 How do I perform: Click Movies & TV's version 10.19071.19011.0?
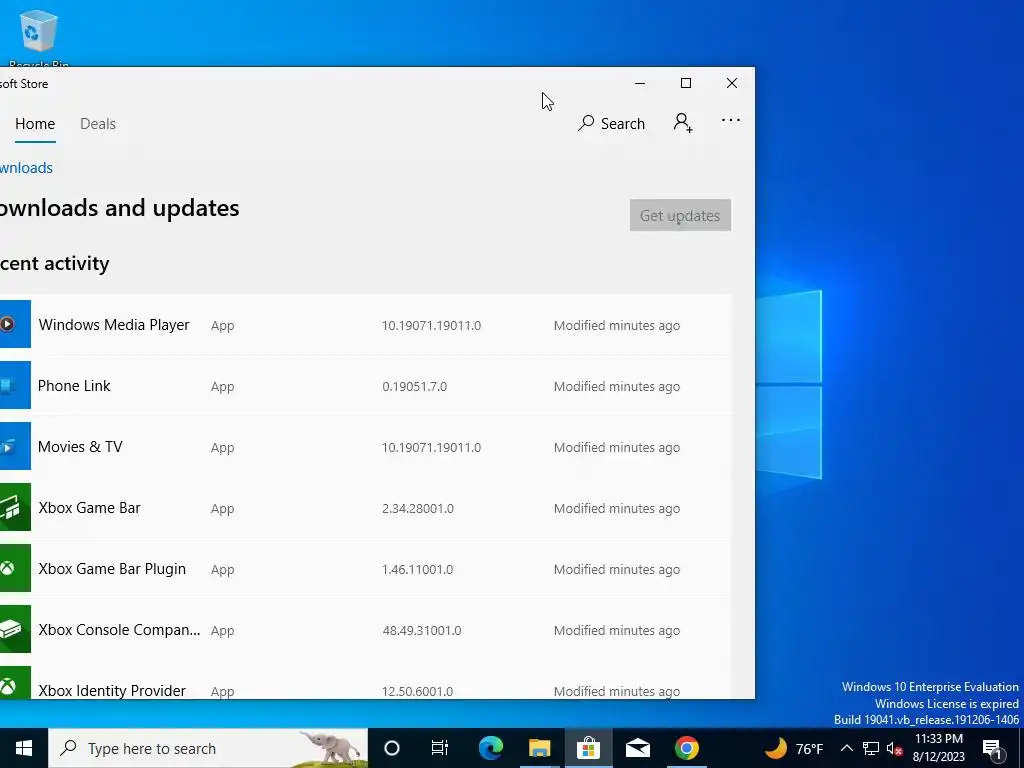[432, 447]
